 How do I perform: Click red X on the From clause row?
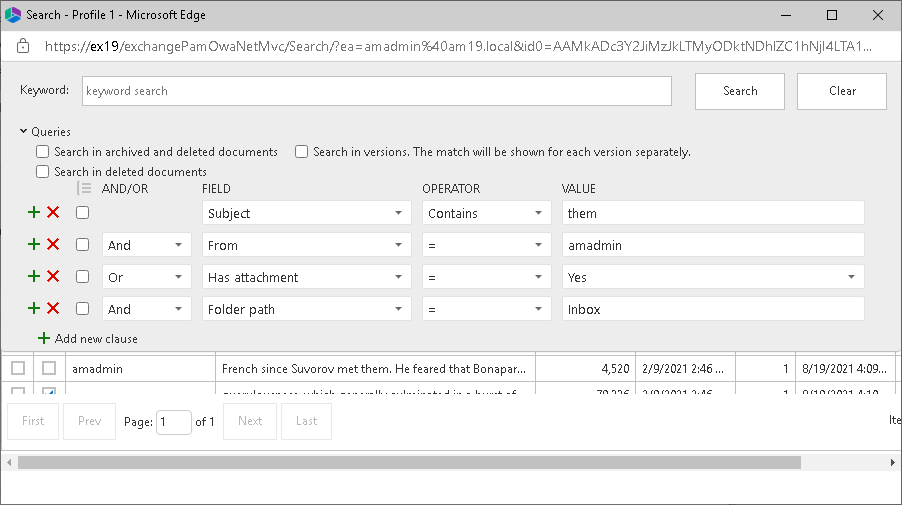[x=53, y=245]
